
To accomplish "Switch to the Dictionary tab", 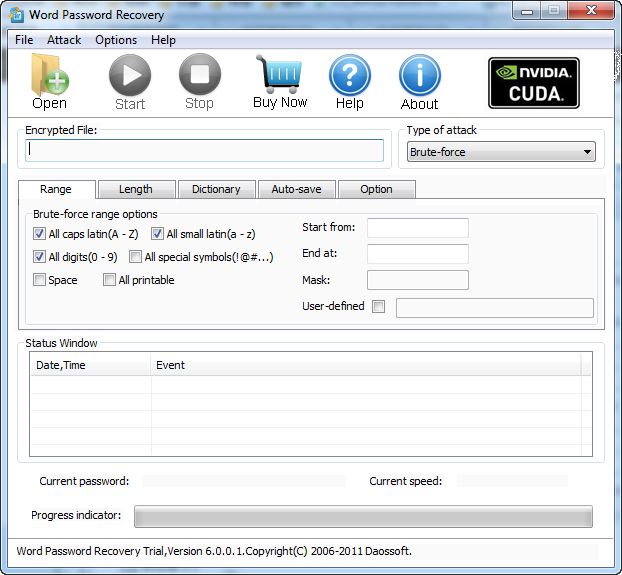I will coord(216,189).
